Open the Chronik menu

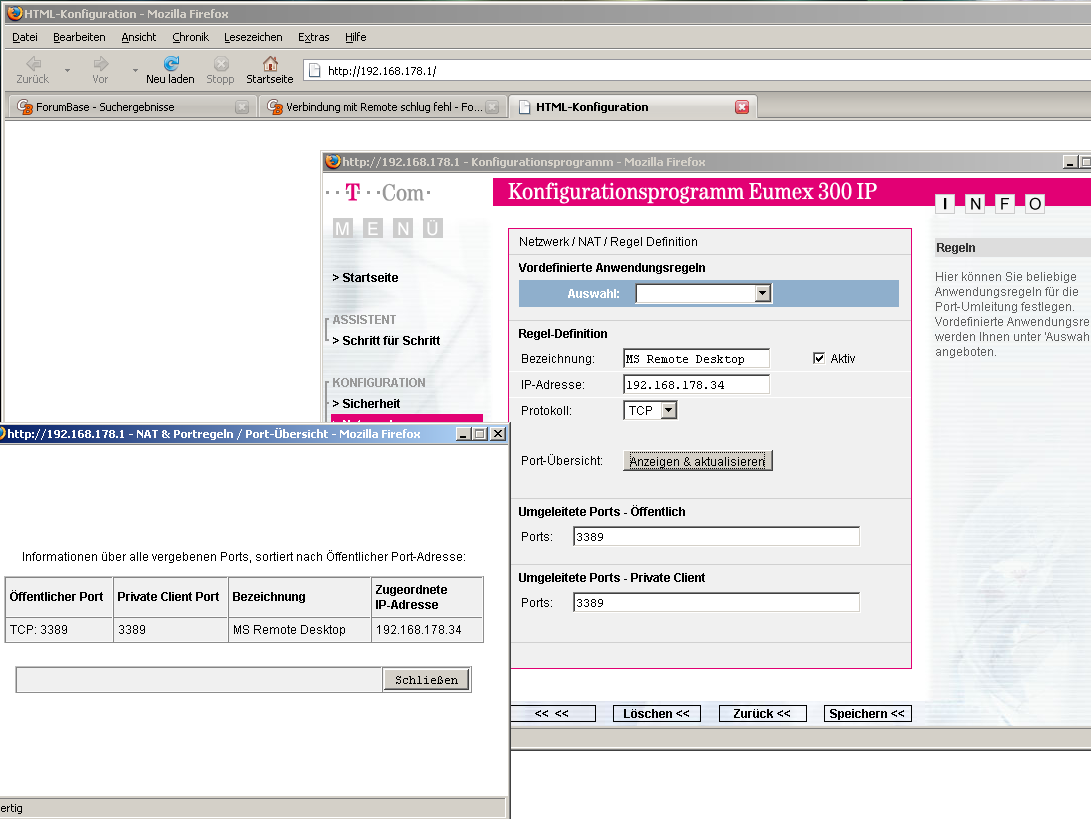pyautogui.click(x=191, y=37)
